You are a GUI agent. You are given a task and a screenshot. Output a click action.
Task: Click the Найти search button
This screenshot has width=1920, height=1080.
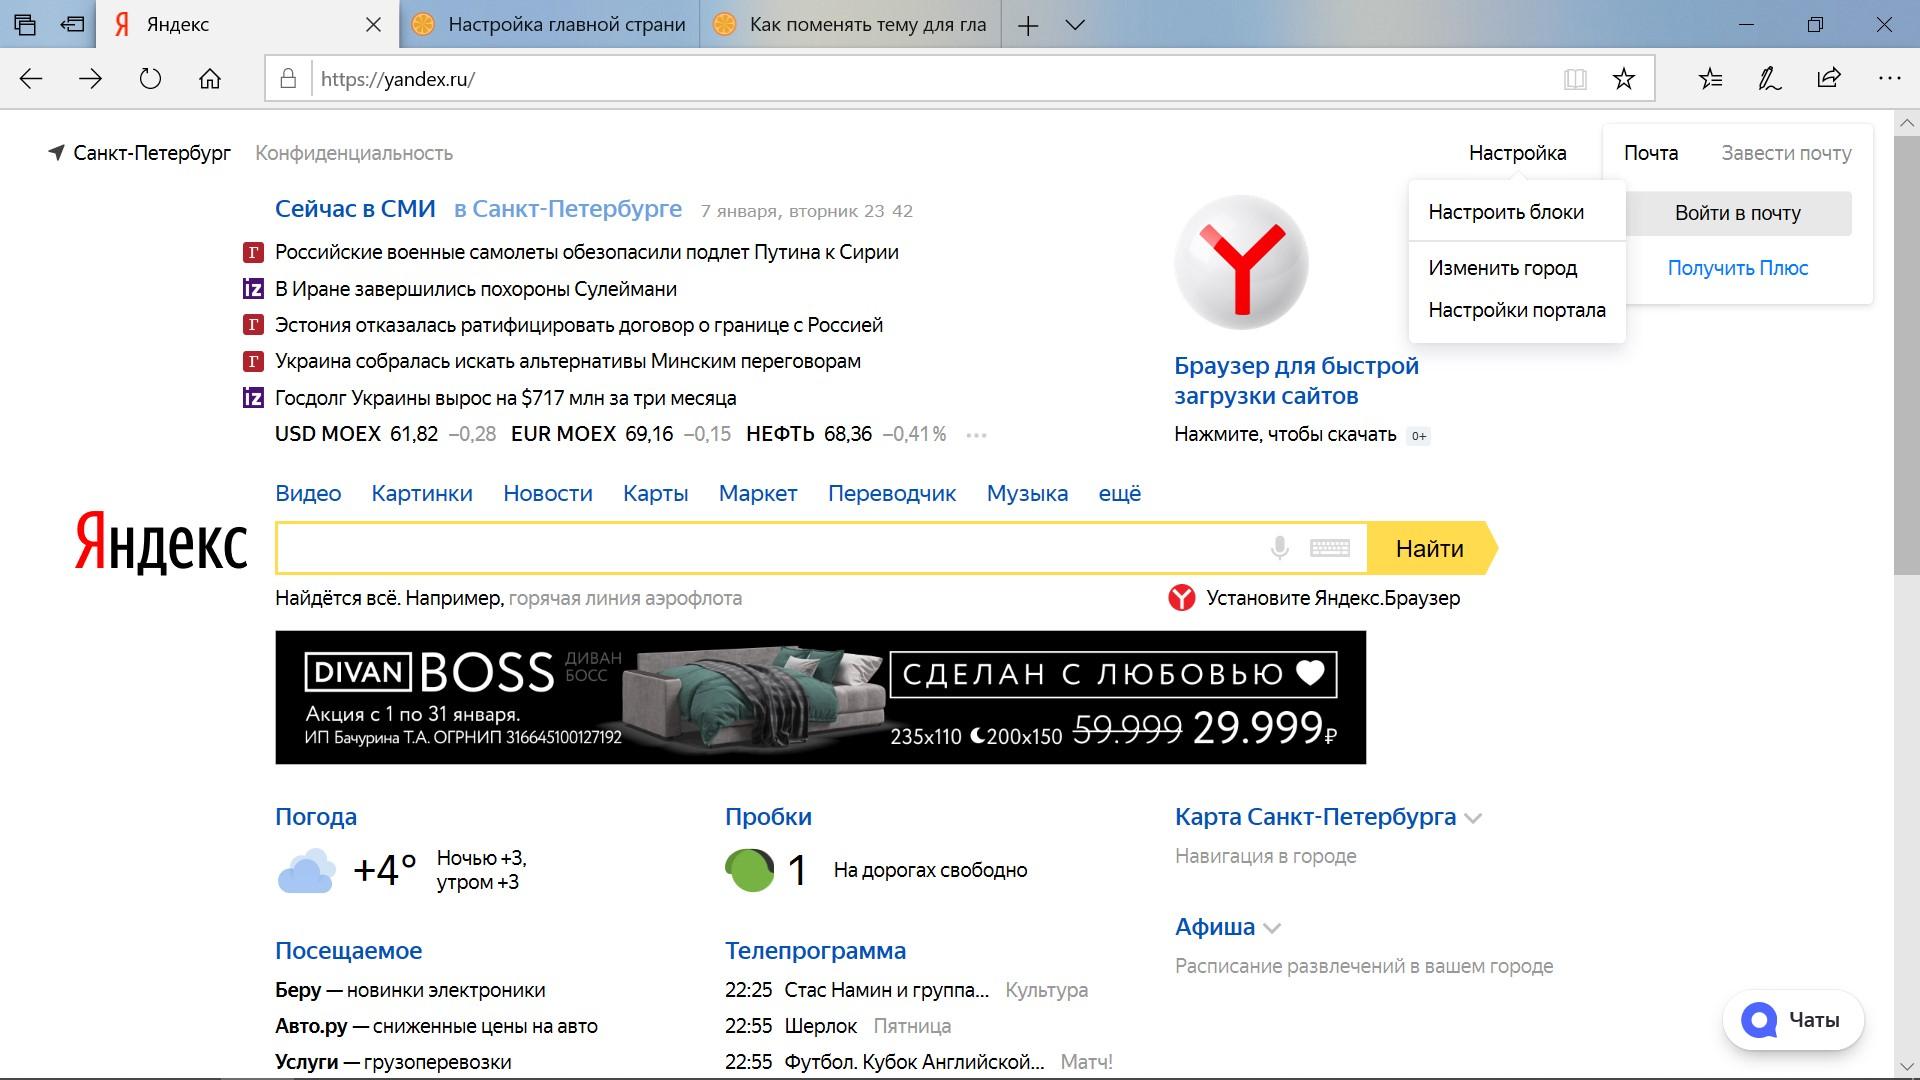point(1430,548)
